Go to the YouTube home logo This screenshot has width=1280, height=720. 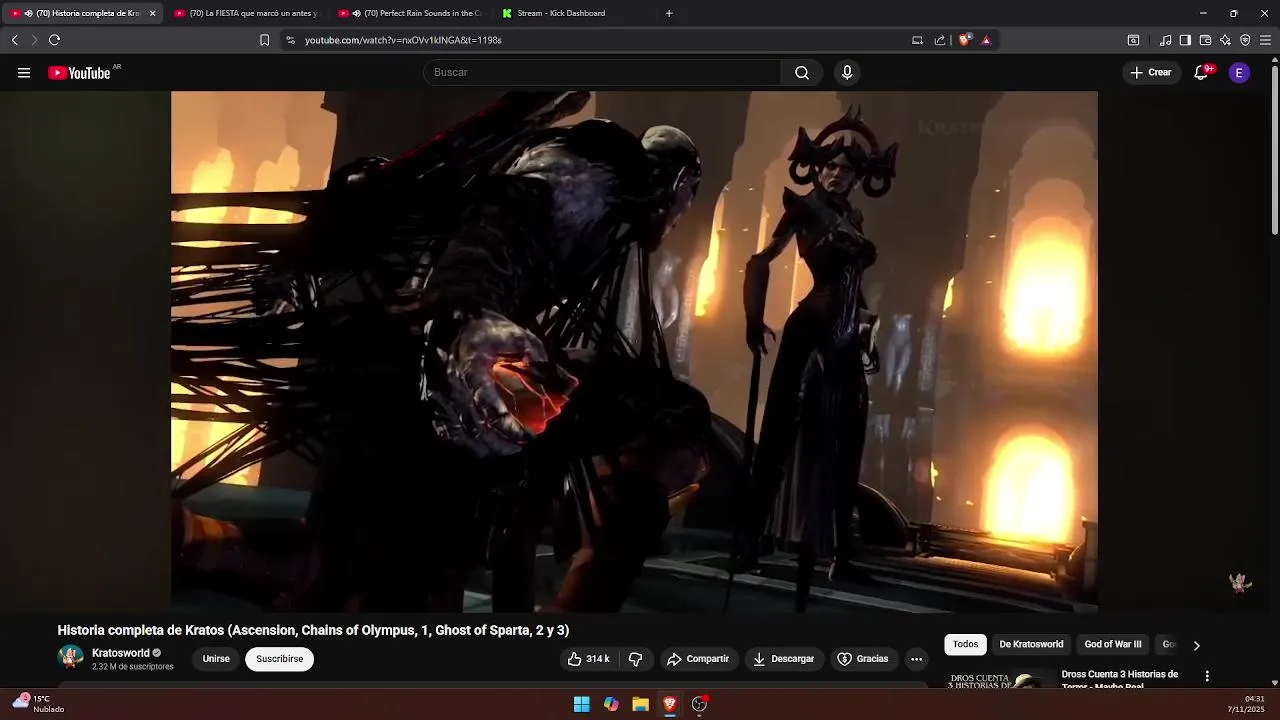pyautogui.click(x=80, y=73)
